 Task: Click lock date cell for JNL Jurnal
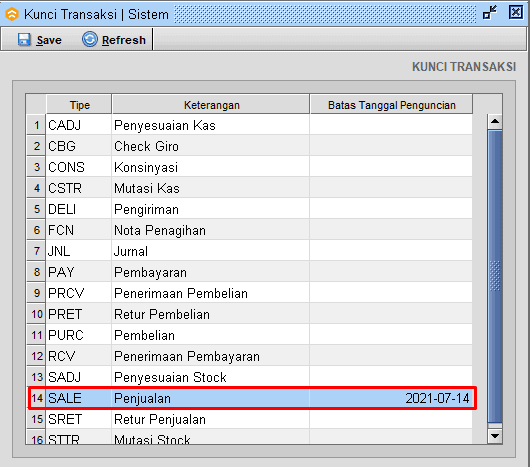(391, 251)
